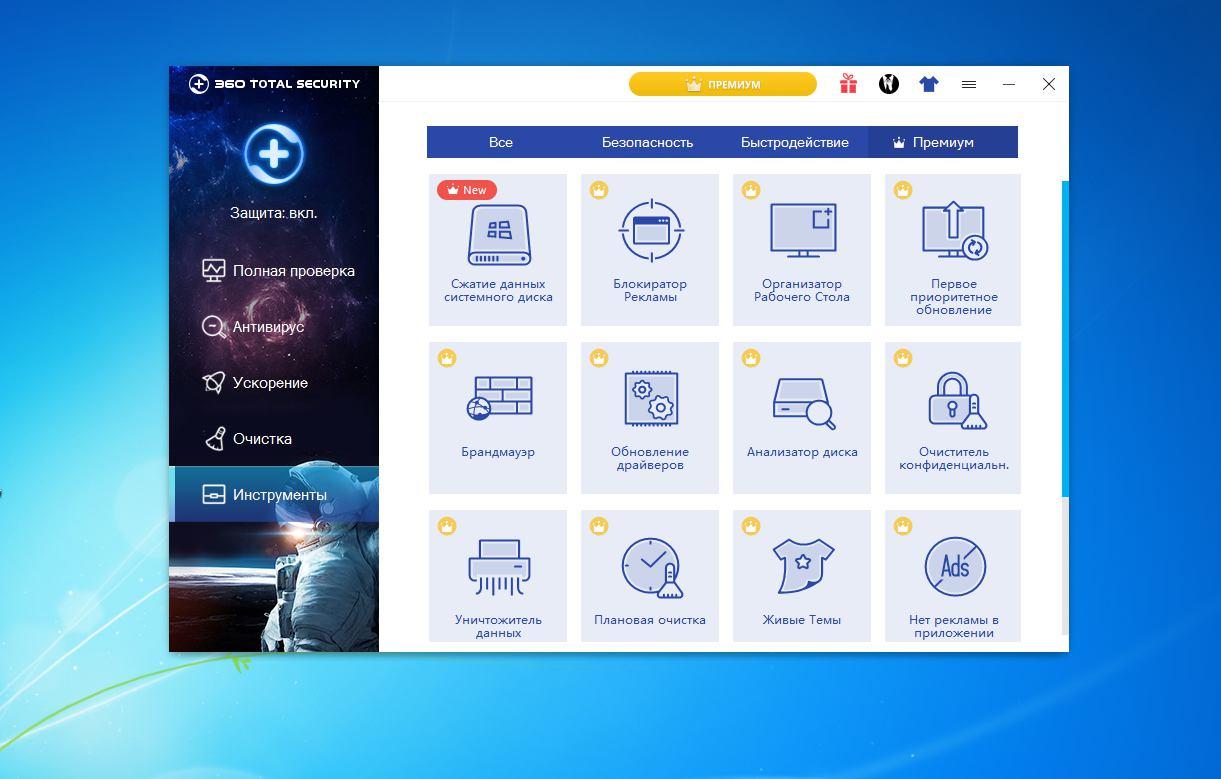
Task: Launch the Блокиратор Рекламы ad blocker
Action: 650,249
